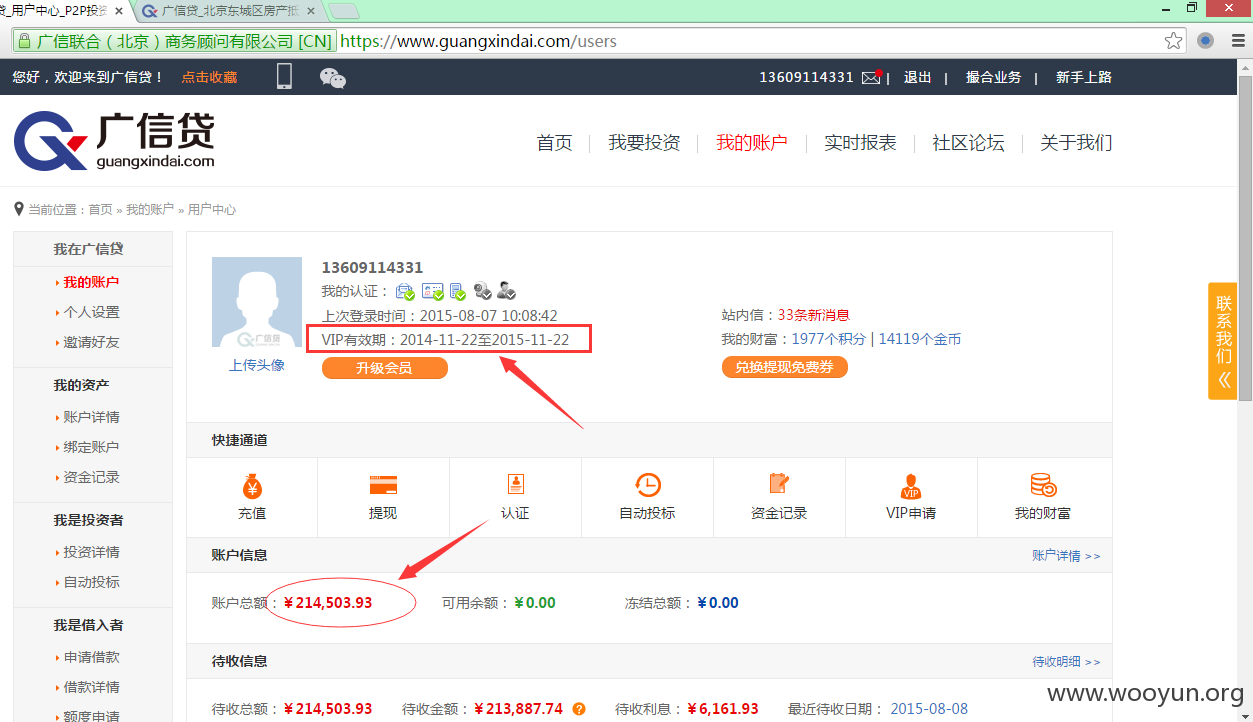Click 2015-08-08 latest due date

pos(929,709)
